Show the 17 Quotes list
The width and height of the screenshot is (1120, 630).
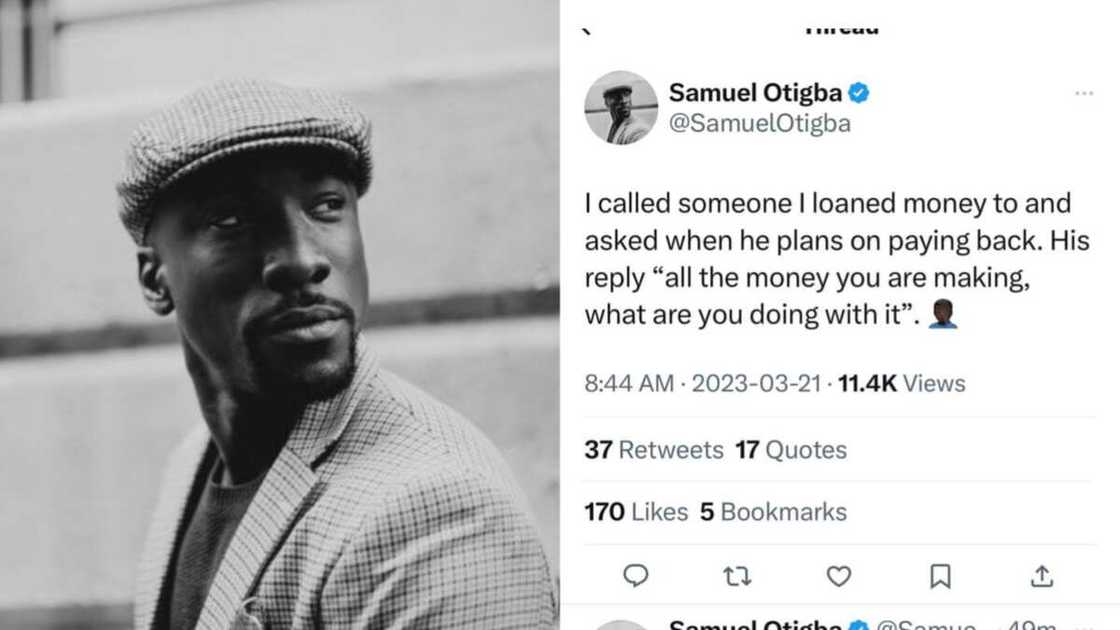791,450
